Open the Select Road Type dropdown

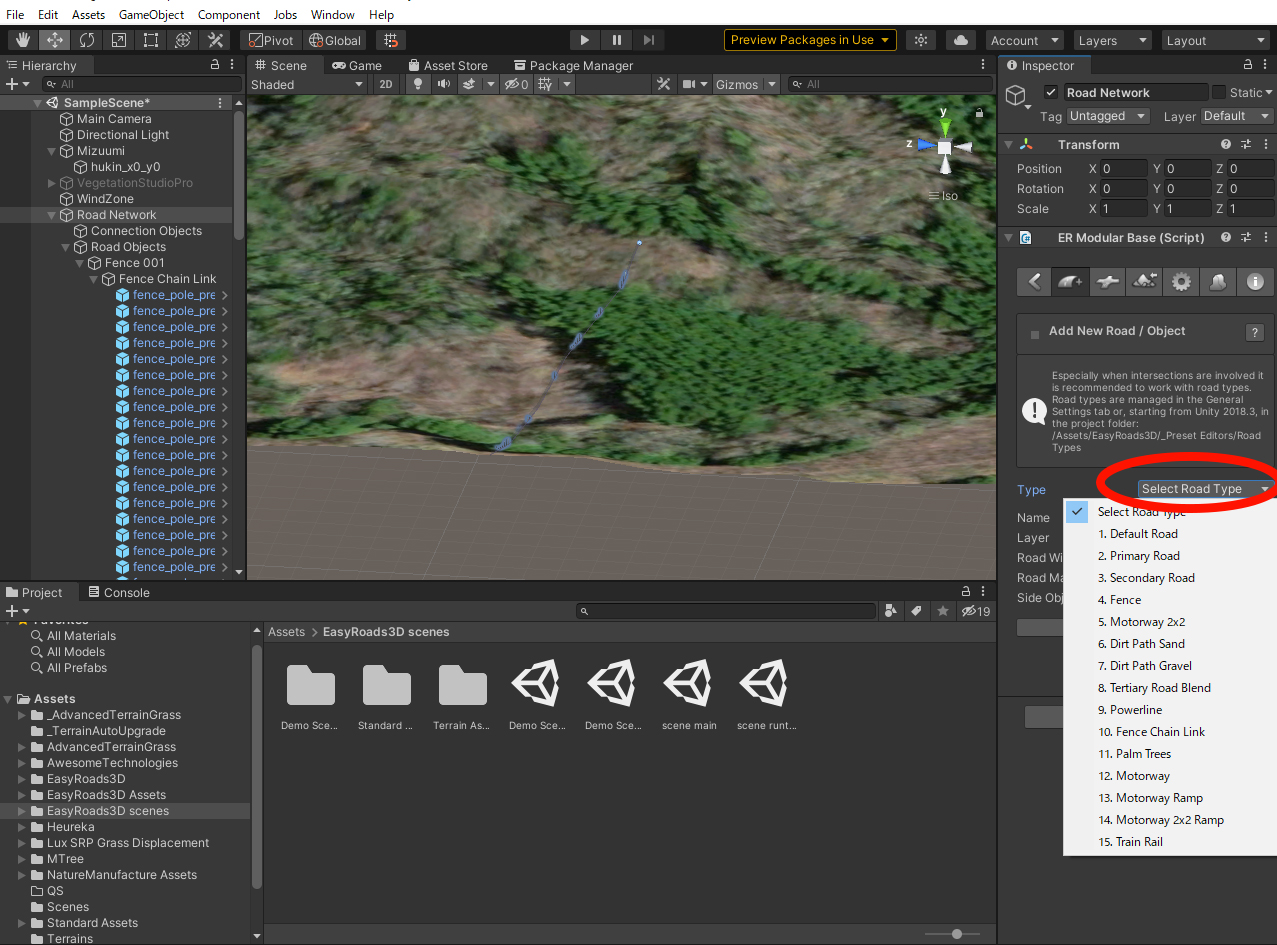tap(1199, 489)
